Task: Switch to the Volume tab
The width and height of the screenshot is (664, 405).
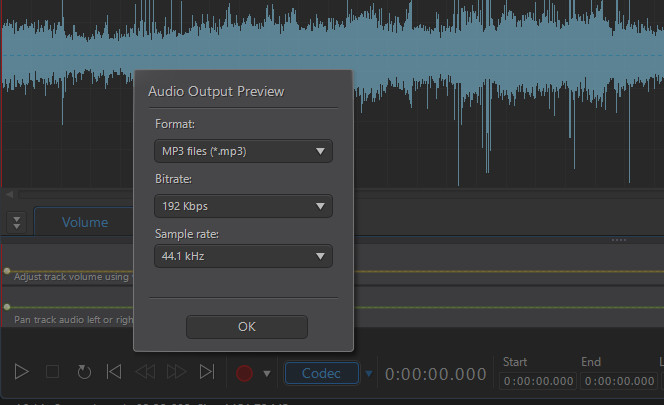Action: pos(85,222)
